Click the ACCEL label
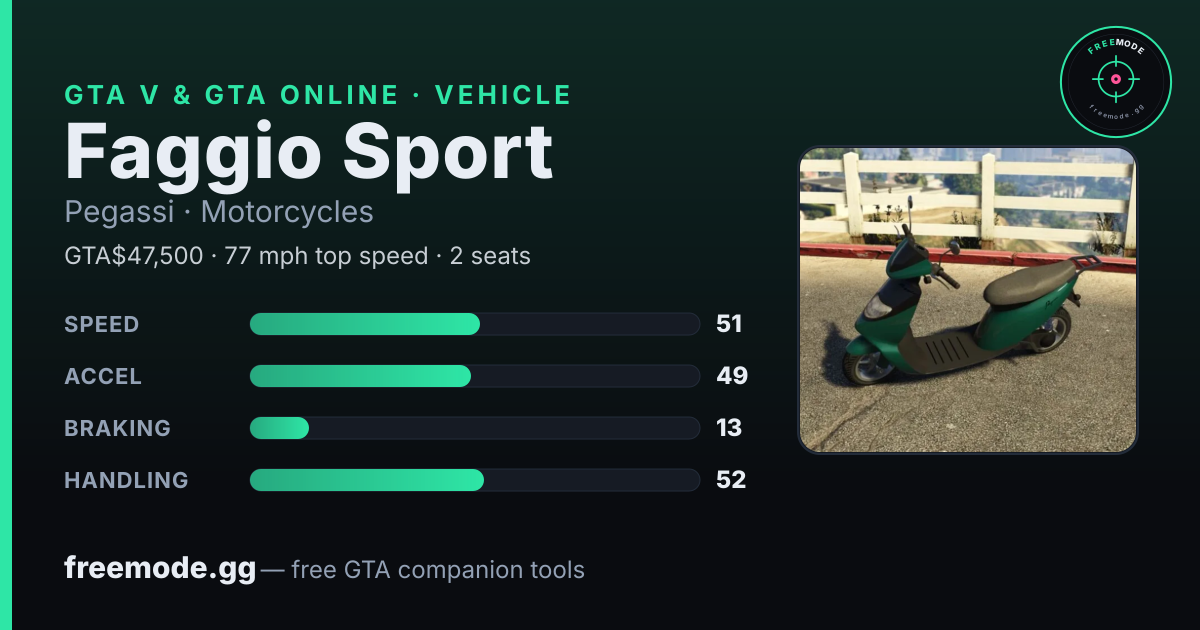 tap(103, 376)
